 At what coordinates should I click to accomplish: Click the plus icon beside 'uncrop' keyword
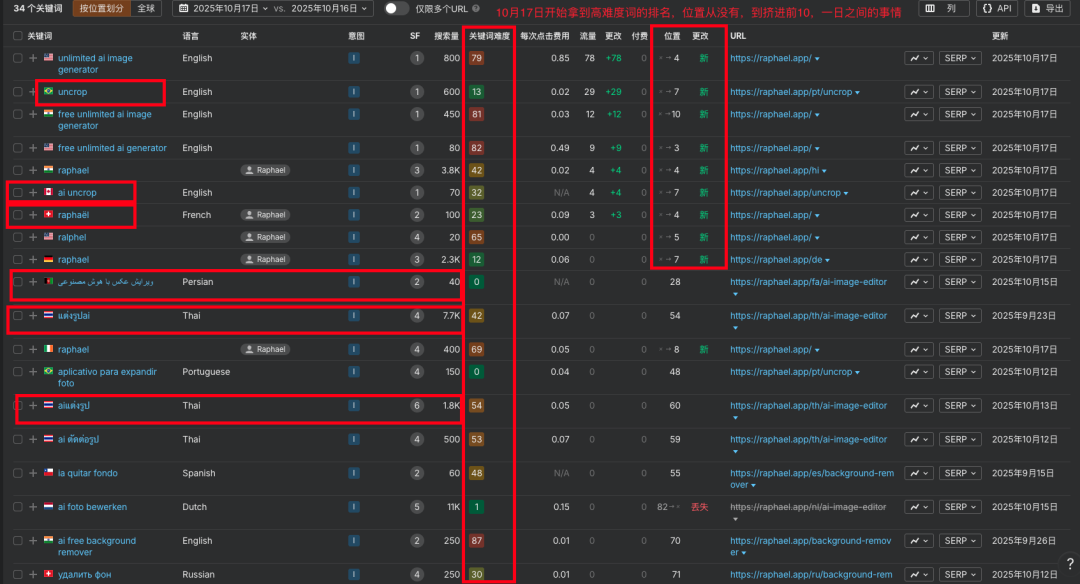[x=33, y=92]
